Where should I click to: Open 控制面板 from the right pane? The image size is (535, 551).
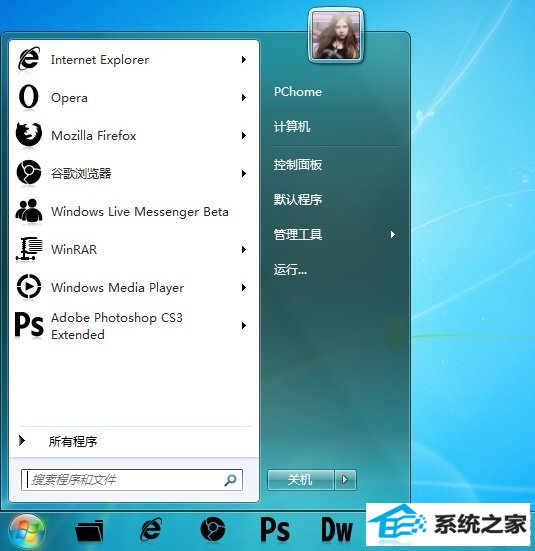[298, 164]
